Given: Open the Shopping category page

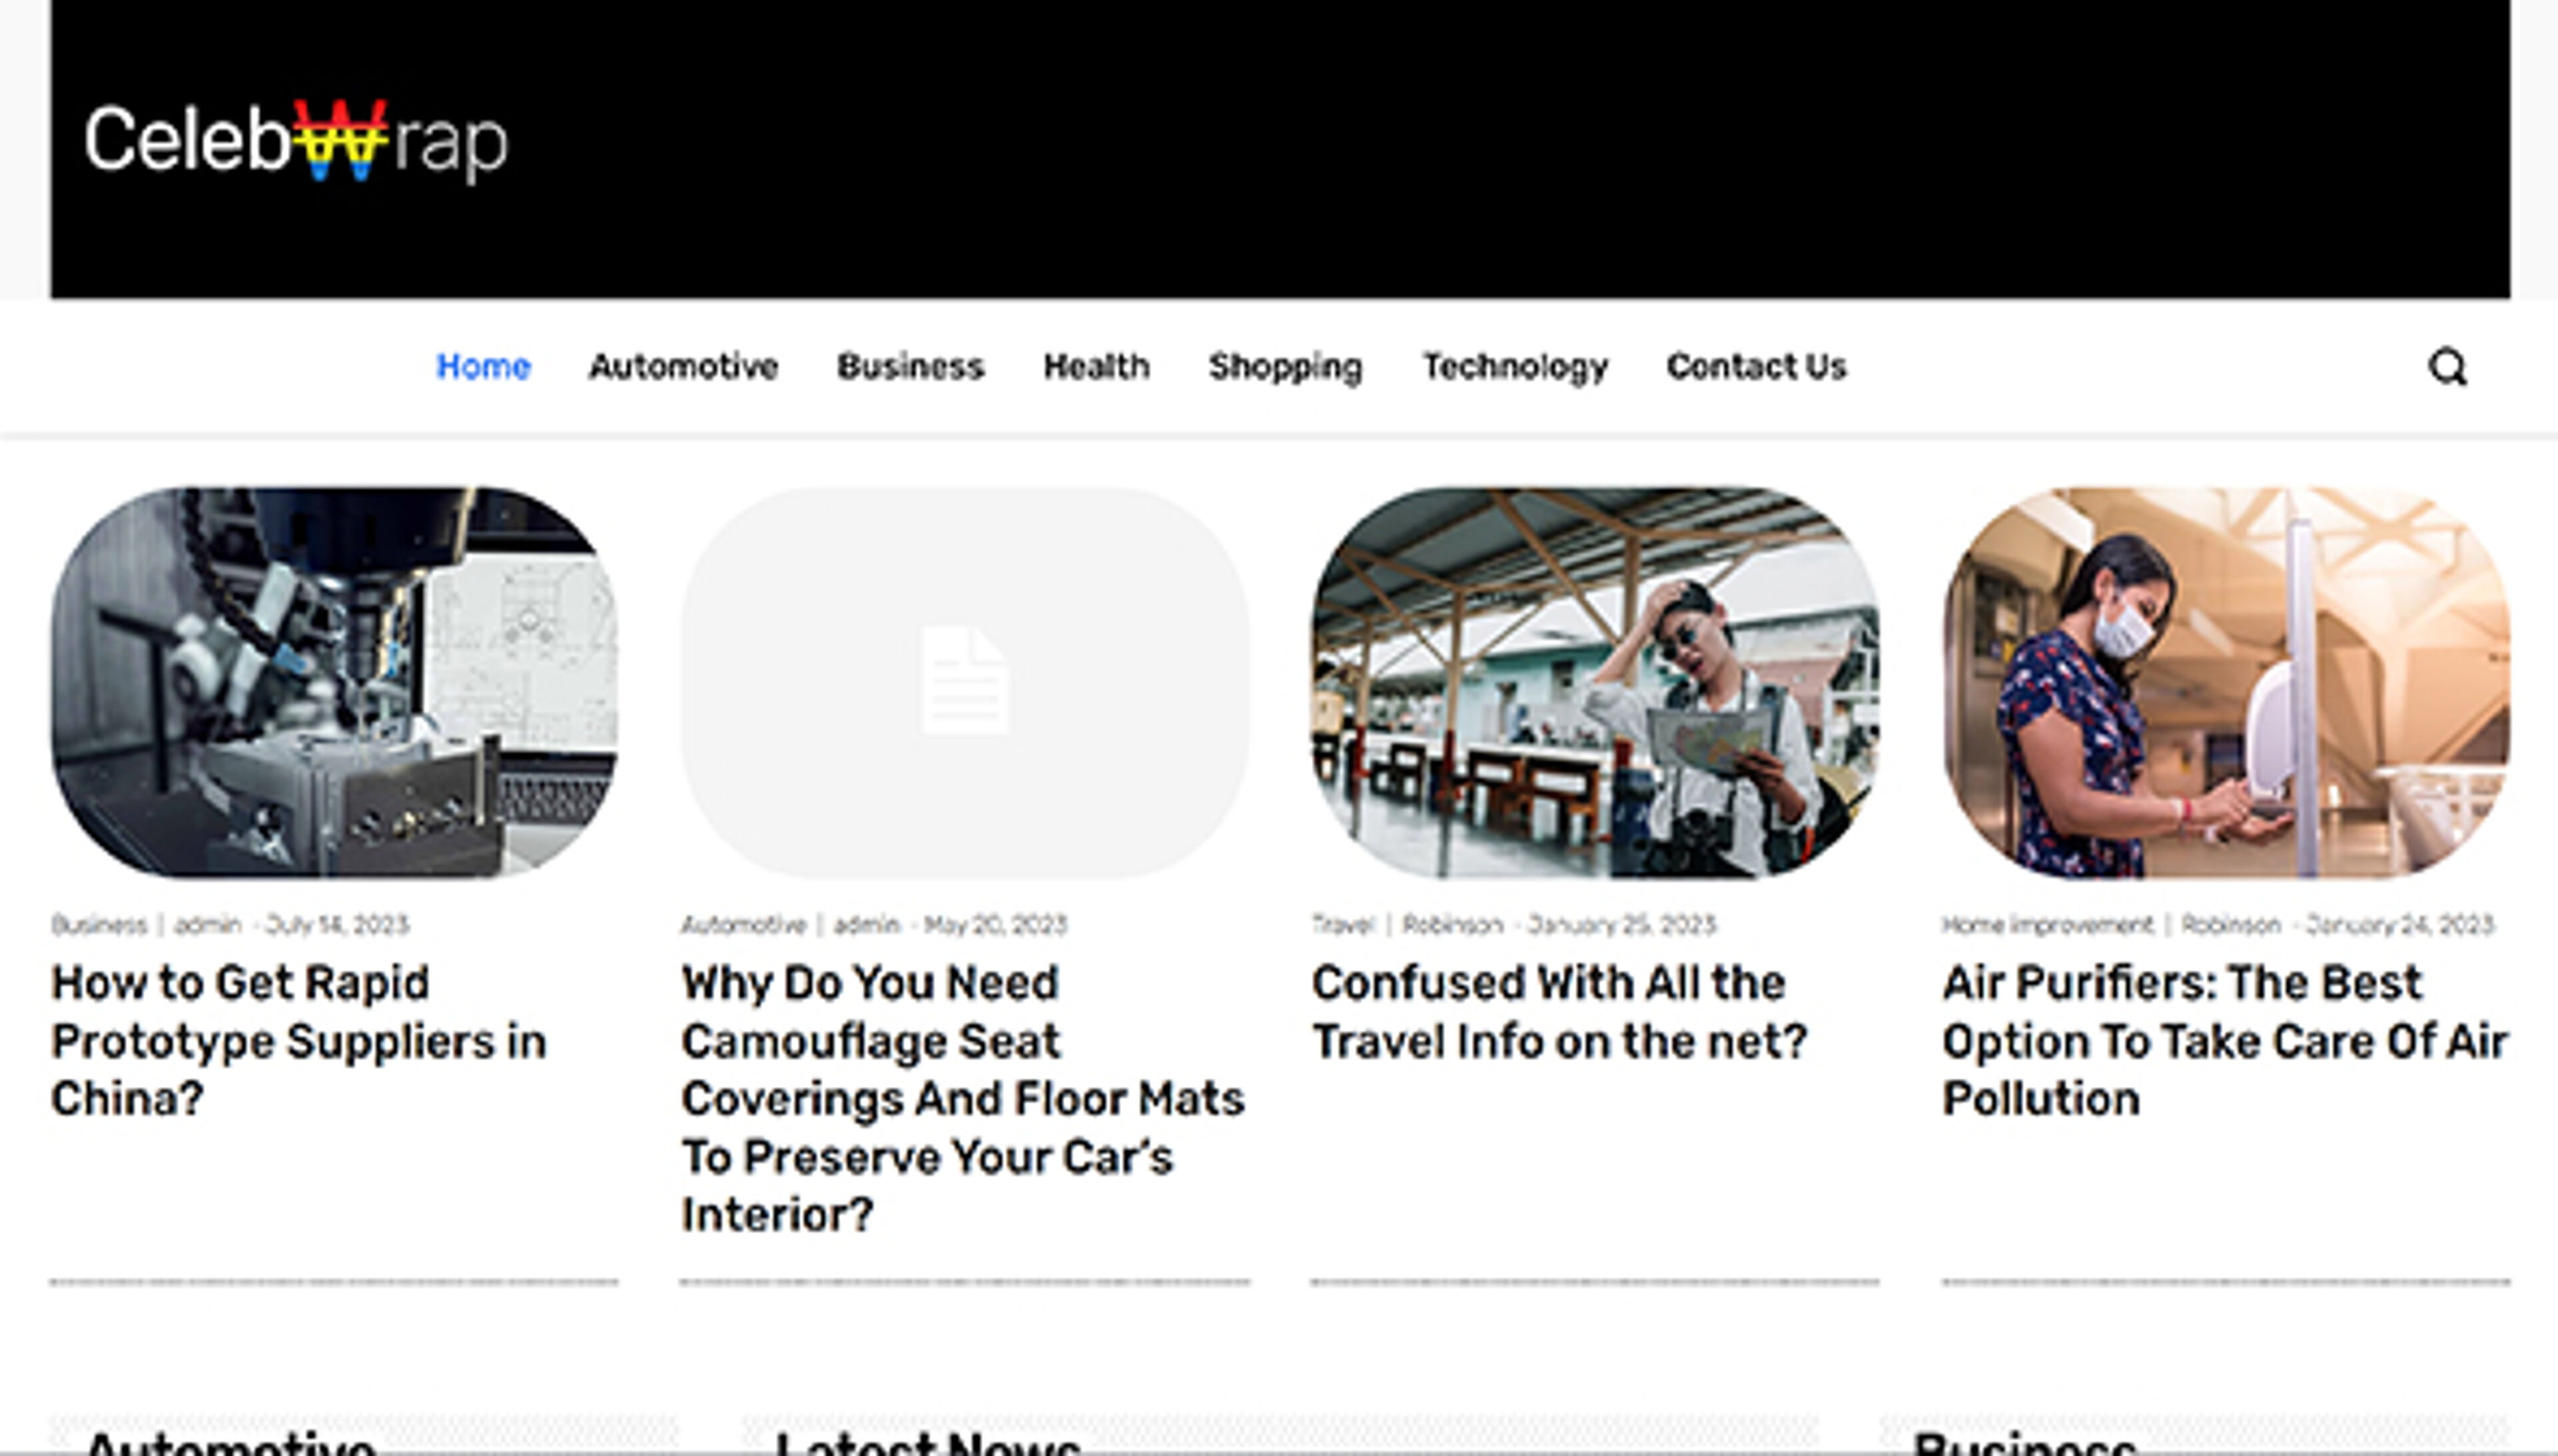Looking at the screenshot, I should tap(1285, 367).
